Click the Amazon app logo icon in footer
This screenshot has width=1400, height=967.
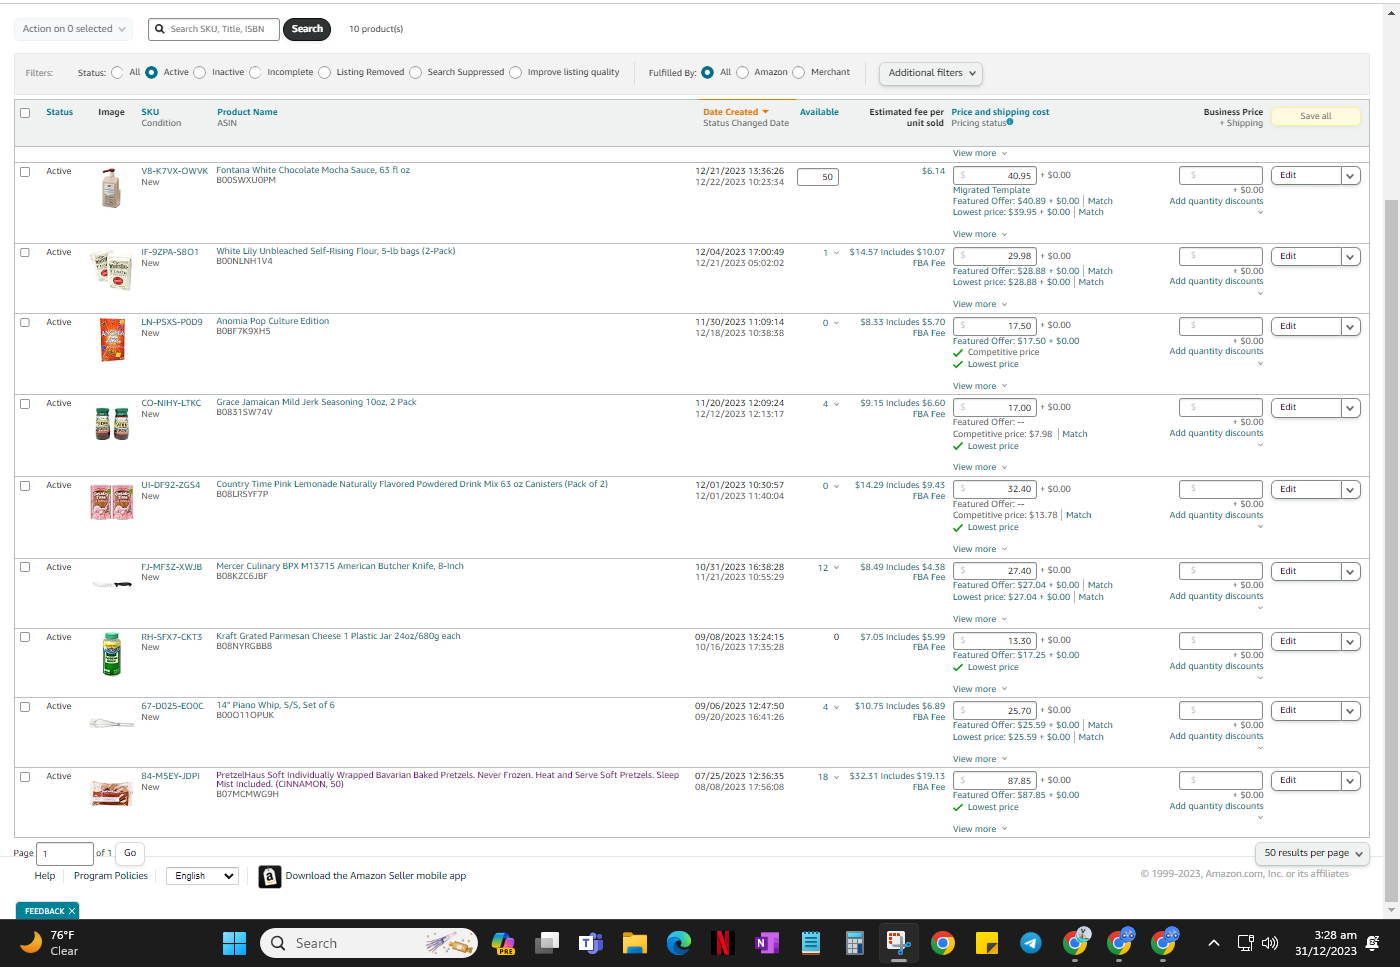(x=270, y=876)
